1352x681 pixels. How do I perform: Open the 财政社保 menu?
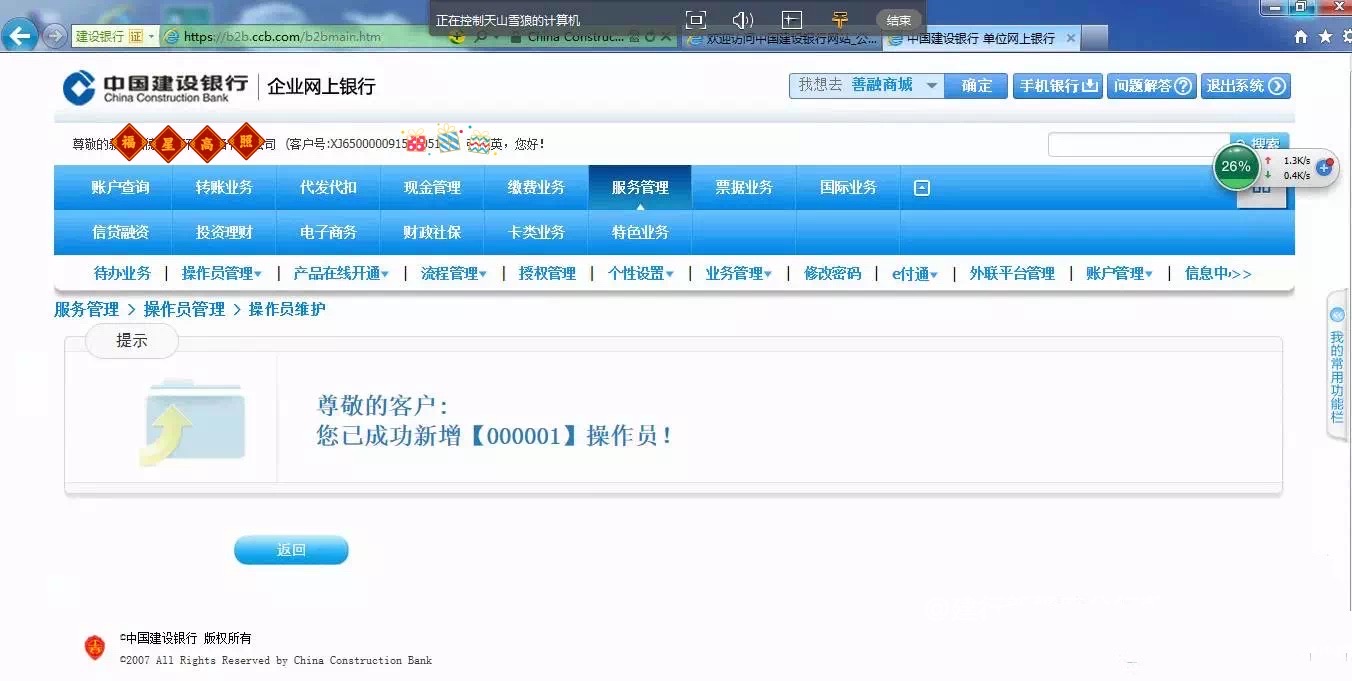tap(432, 232)
